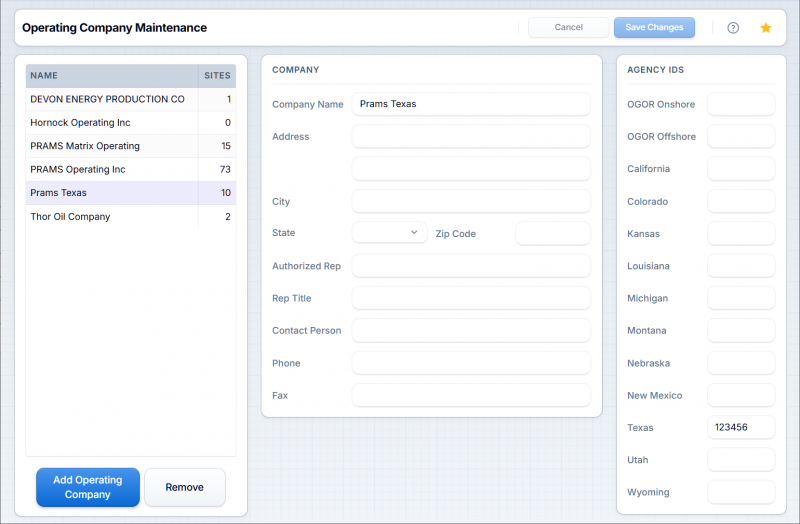The image size is (800, 524).
Task: Click the Michigan agency ID field
Action: pos(741,298)
